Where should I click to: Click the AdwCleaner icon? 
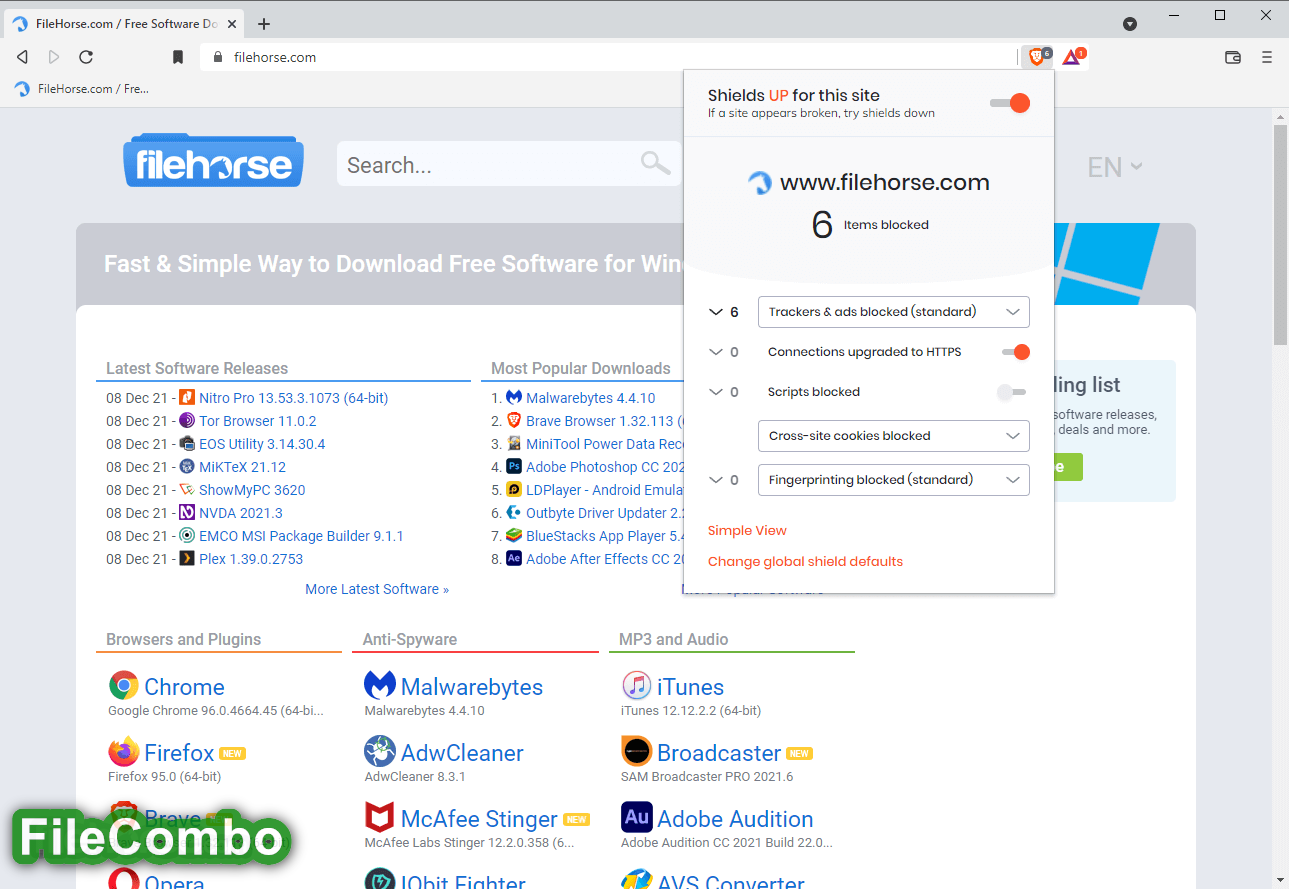380,752
